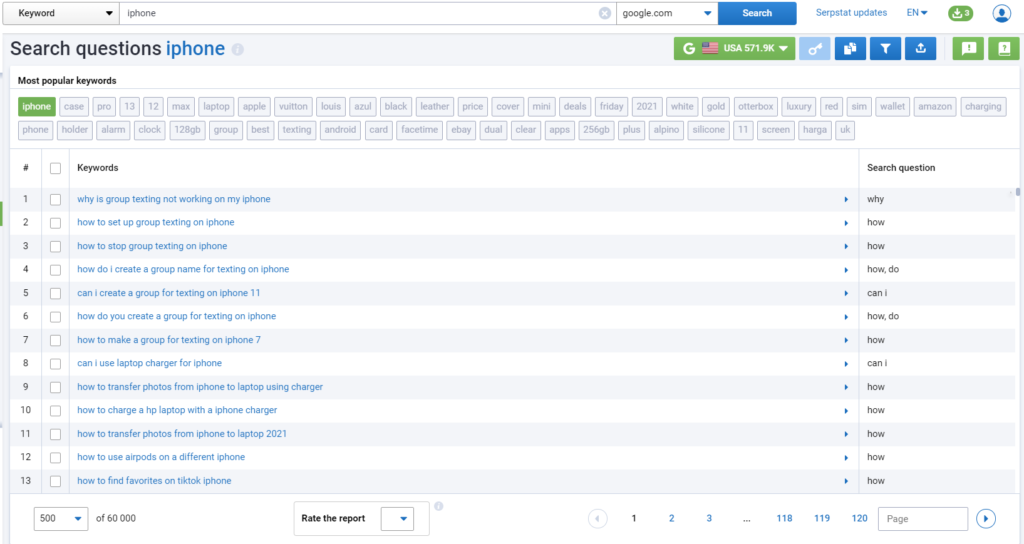
Task: Open the filter funnel icon
Action: pos(885,48)
